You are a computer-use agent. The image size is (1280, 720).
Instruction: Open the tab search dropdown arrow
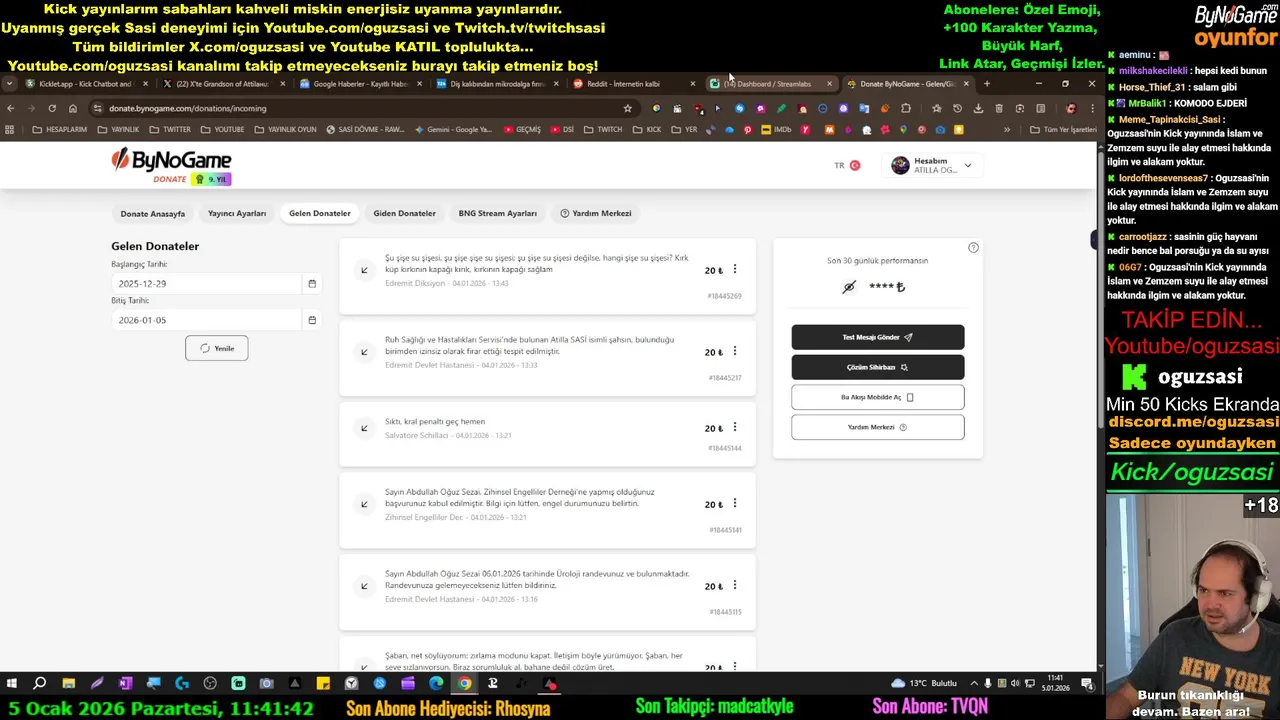tap(9, 84)
